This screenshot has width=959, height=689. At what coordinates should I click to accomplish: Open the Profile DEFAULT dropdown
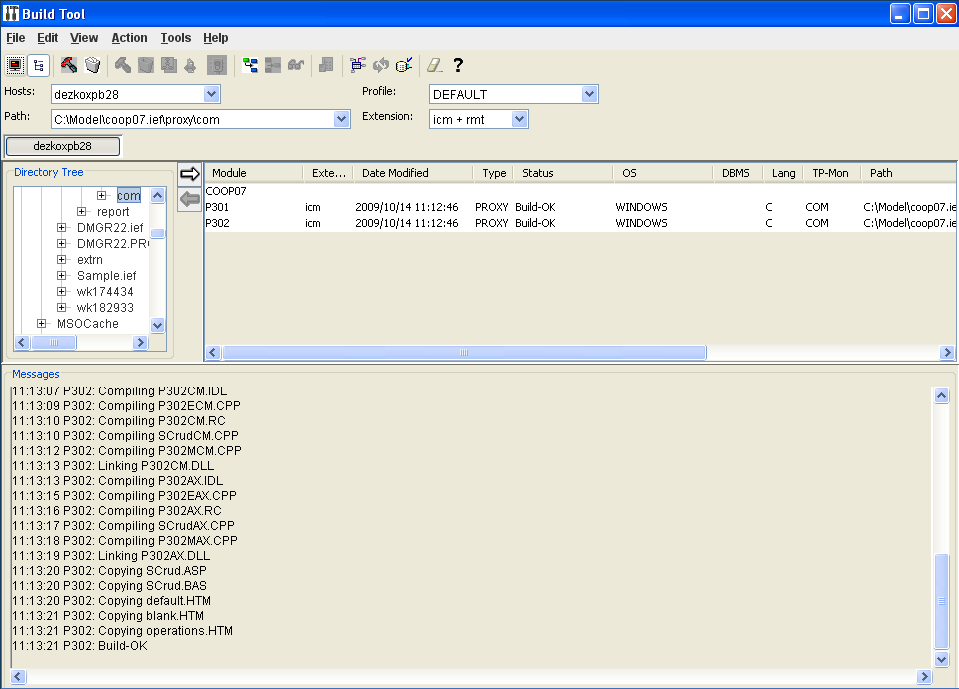(590, 94)
